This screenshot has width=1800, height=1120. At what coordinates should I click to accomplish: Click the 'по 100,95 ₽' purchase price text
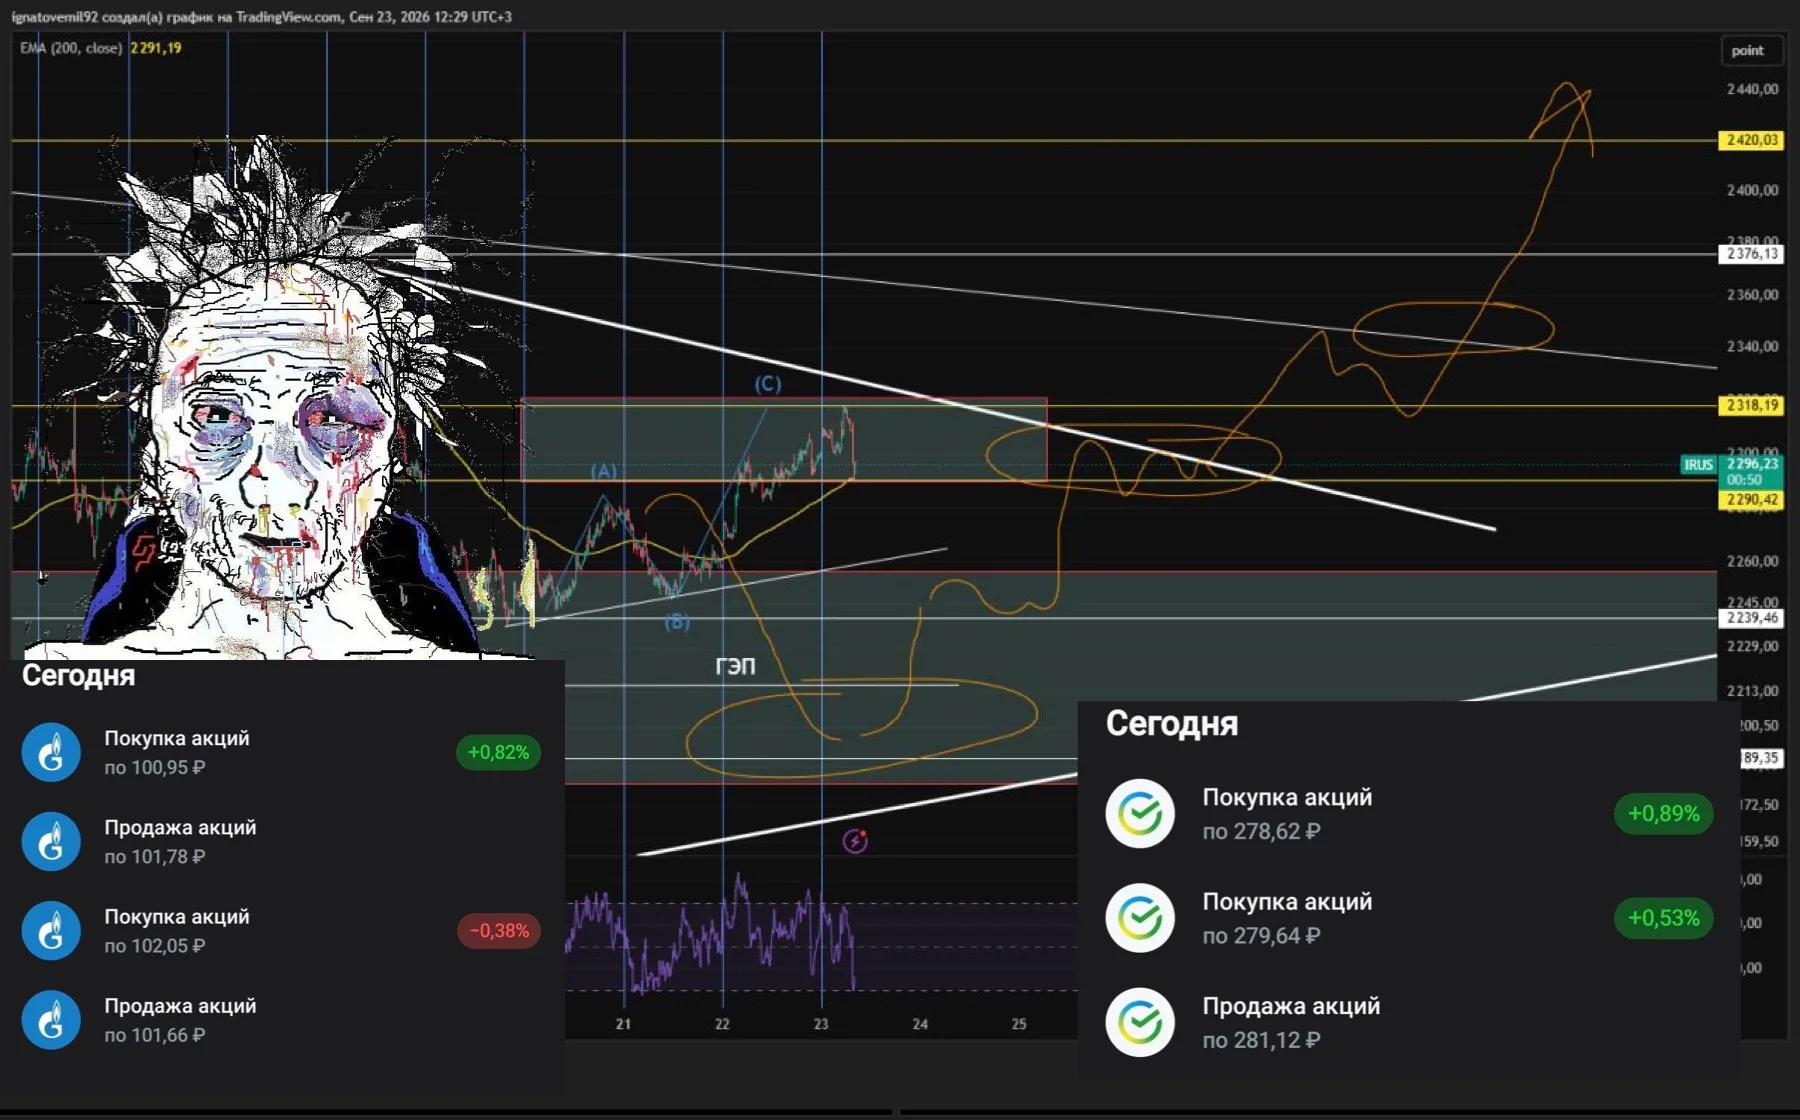coord(155,768)
